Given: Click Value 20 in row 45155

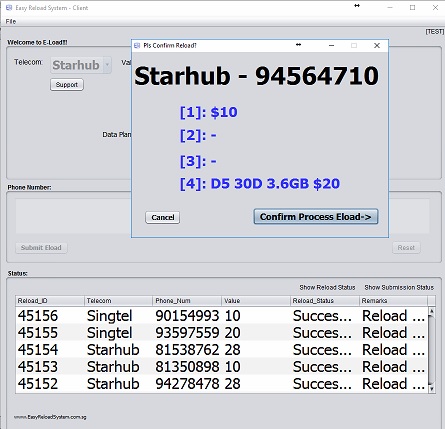Looking at the screenshot, I should tap(256, 333).
